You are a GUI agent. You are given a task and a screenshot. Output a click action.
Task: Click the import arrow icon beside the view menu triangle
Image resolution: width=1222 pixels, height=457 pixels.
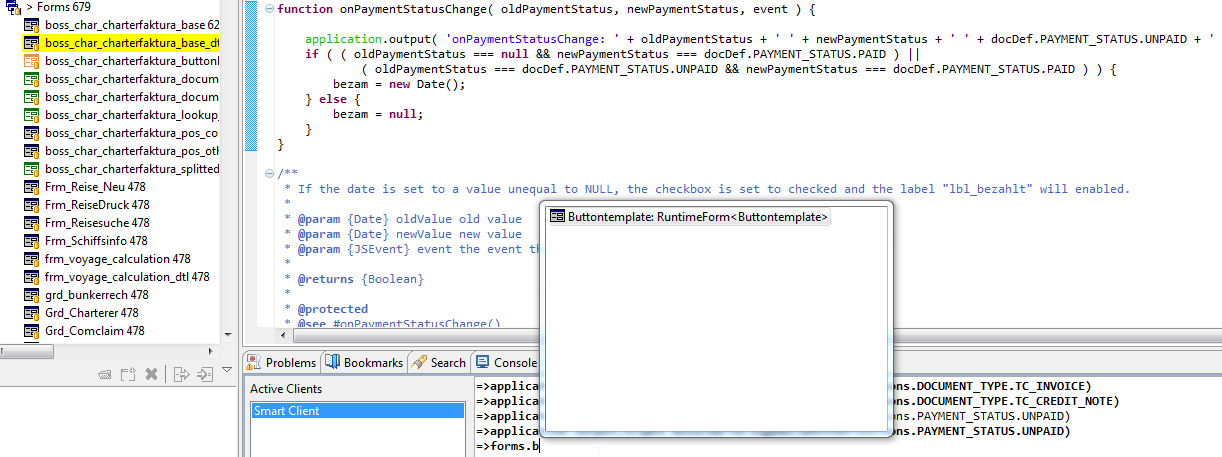205,375
